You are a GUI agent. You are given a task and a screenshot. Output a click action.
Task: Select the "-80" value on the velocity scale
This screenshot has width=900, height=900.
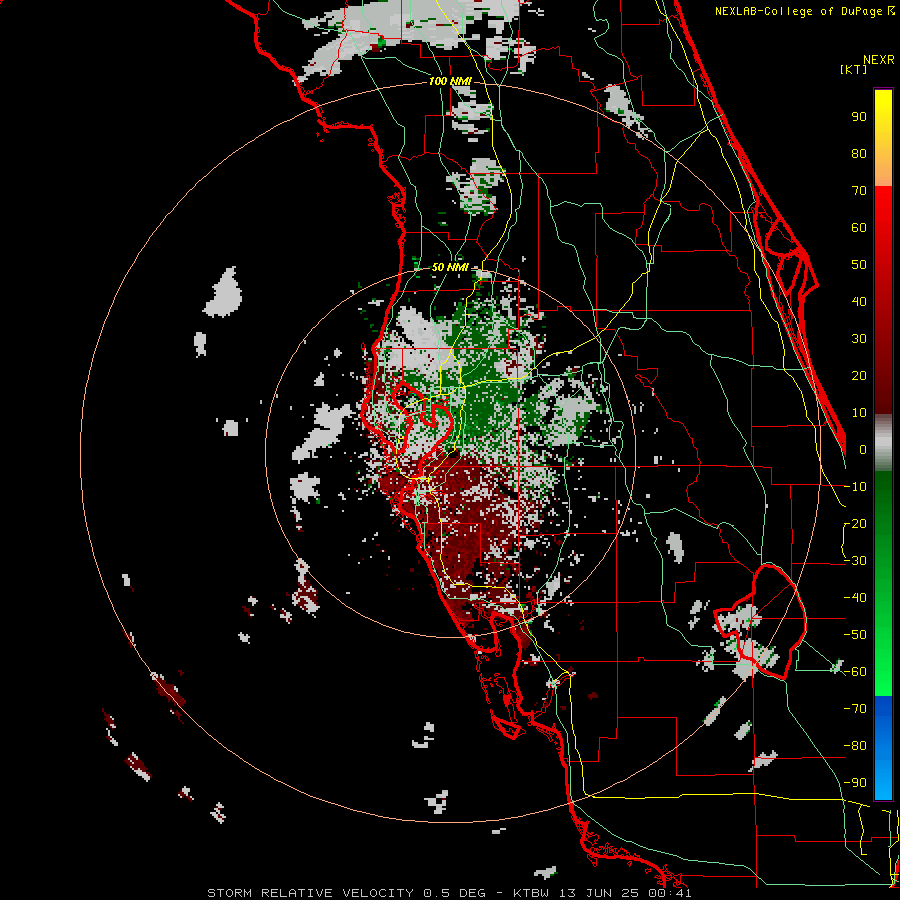click(x=855, y=746)
